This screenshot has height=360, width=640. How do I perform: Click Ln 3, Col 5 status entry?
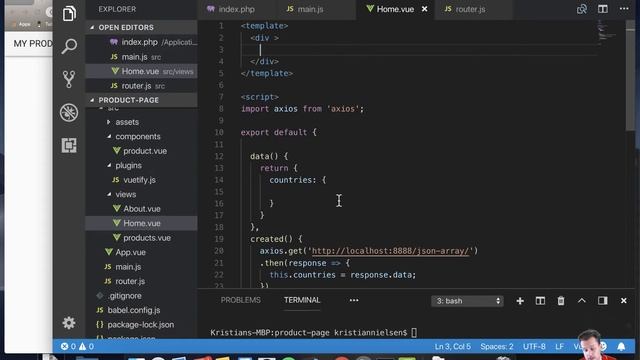click(x=453, y=347)
